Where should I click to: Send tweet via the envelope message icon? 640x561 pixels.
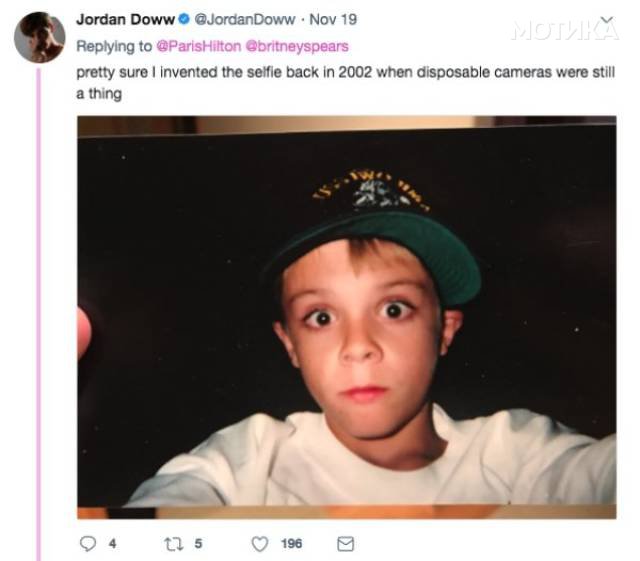pyautogui.click(x=346, y=543)
